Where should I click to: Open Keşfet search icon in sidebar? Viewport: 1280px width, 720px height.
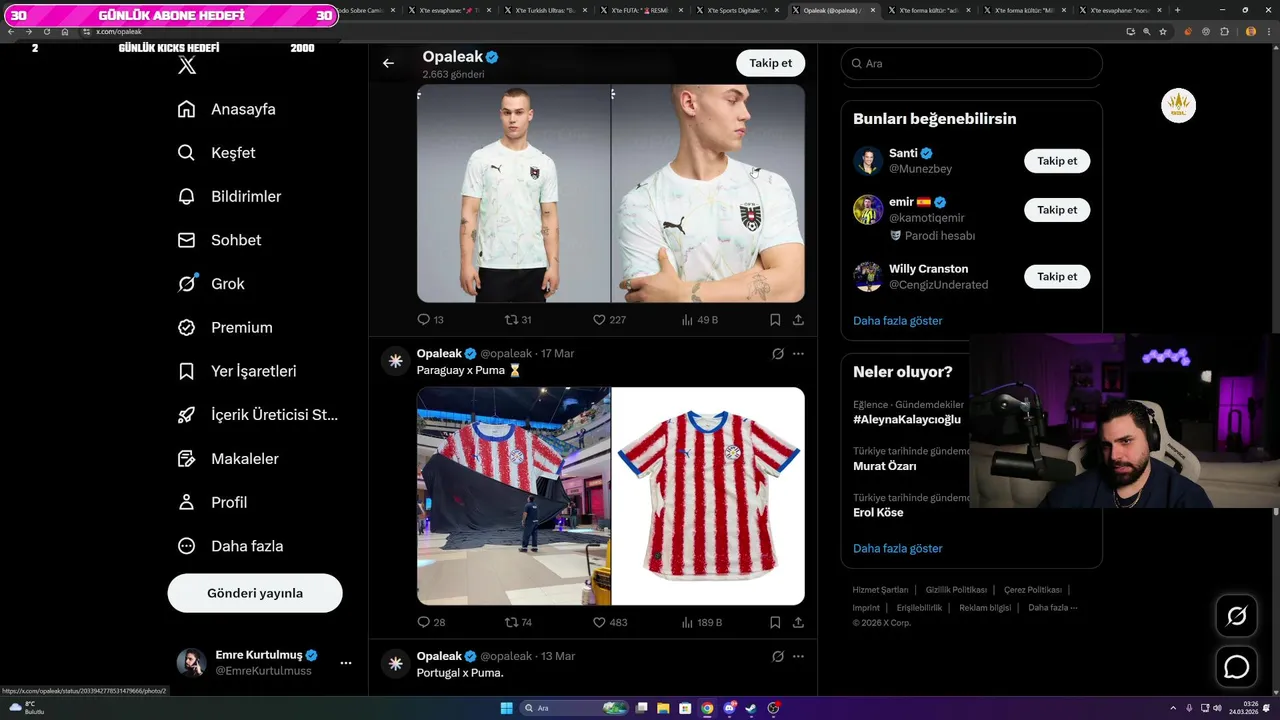point(186,153)
